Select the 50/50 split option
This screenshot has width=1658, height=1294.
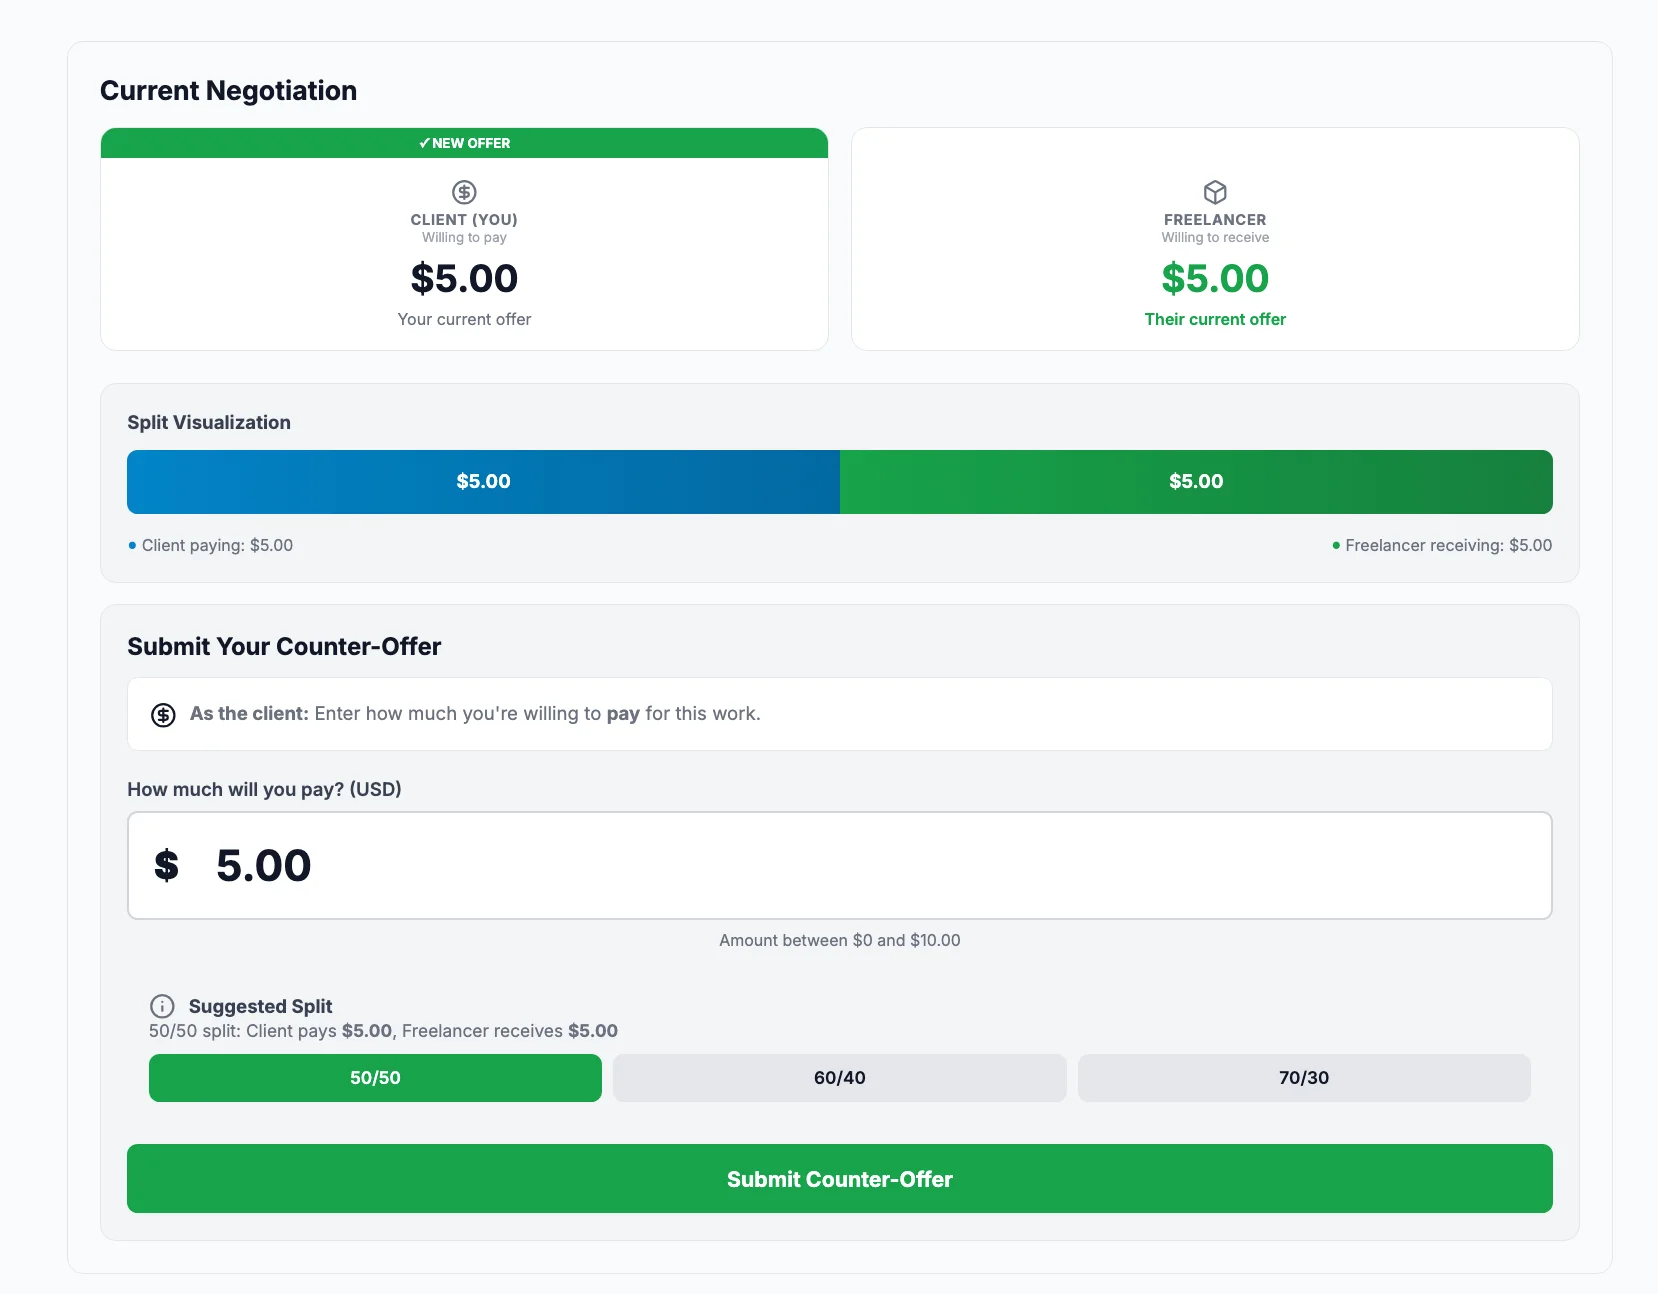(375, 1078)
